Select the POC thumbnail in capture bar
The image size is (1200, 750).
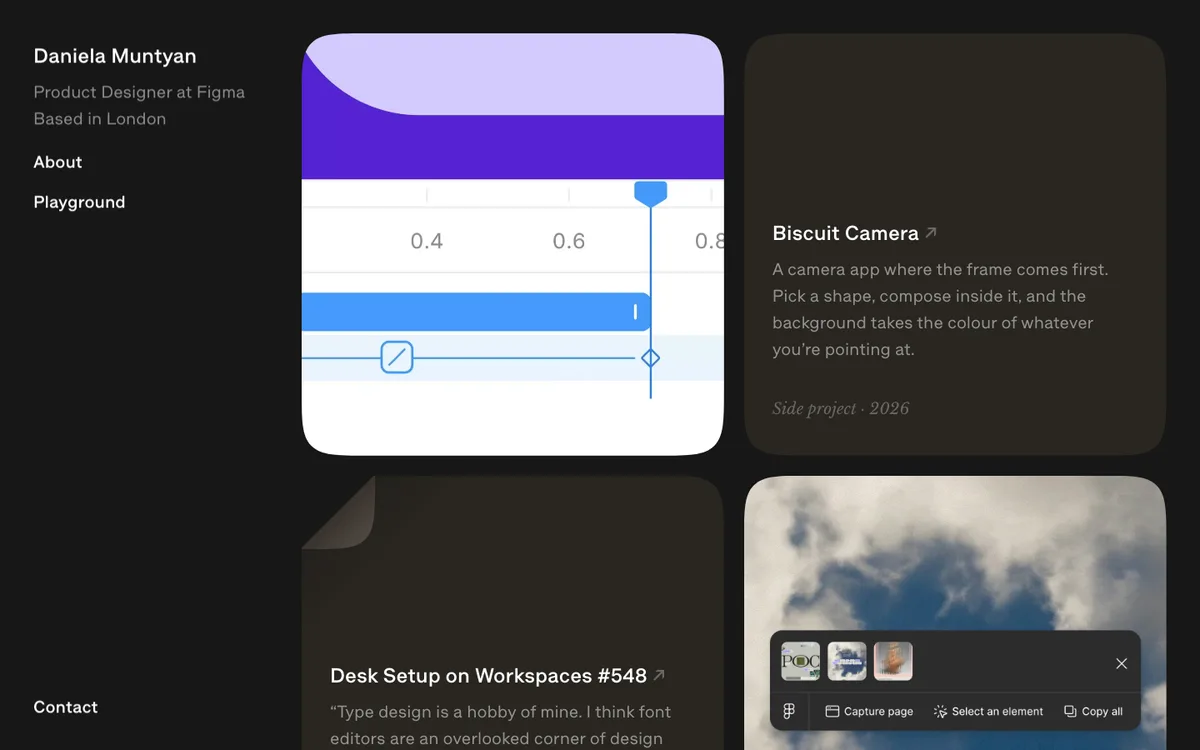coord(800,662)
